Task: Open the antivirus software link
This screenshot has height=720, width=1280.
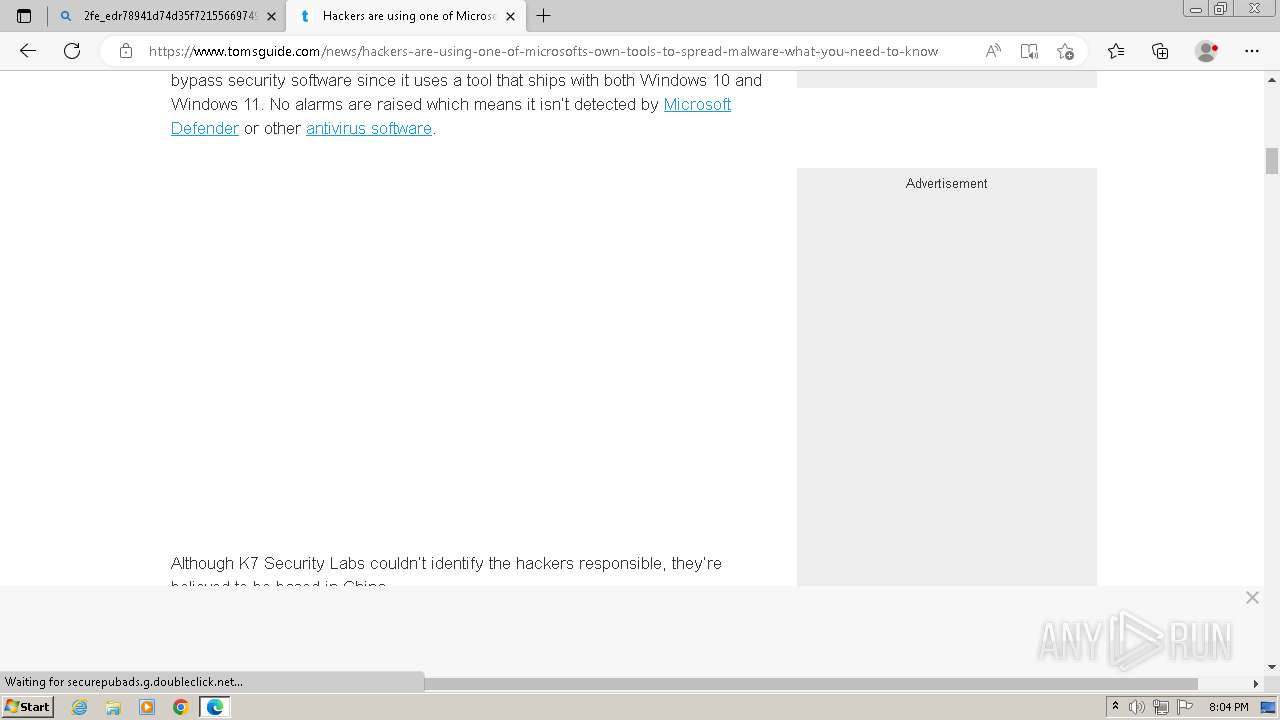Action: tap(369, 128)
